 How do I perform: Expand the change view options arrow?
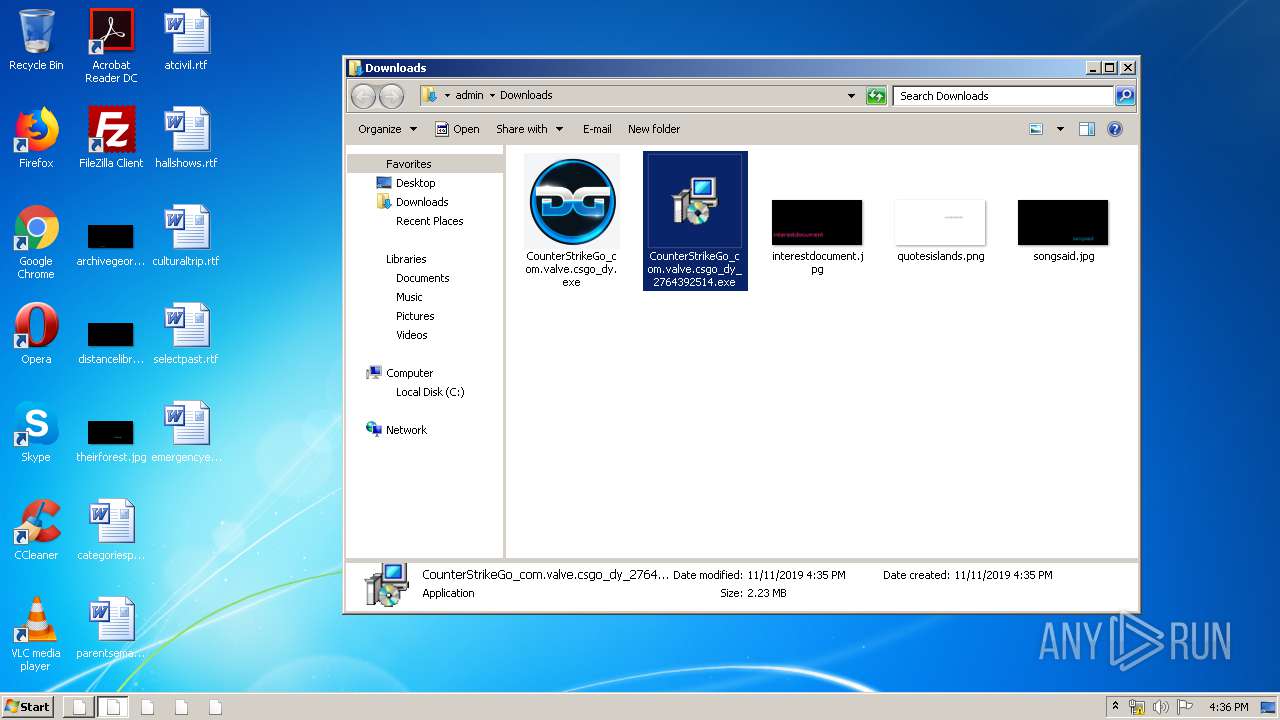pyautogui.click(x=1060, y=129)
